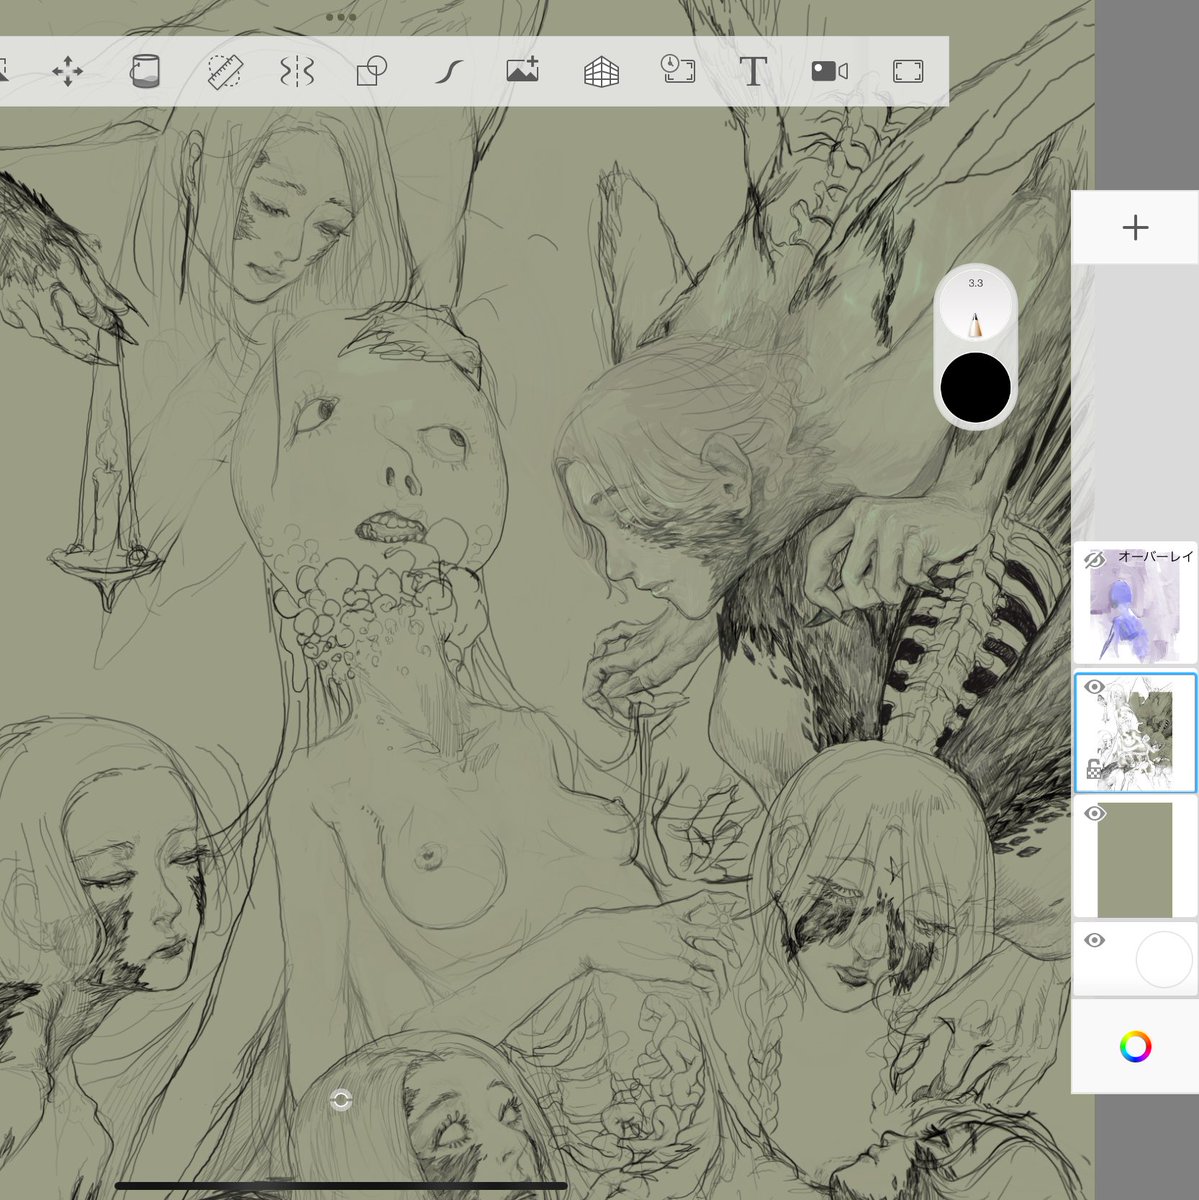Viewport: 1199px width, 1200px height.
Task: Add a new layer with plus button
Action: 1135,228
